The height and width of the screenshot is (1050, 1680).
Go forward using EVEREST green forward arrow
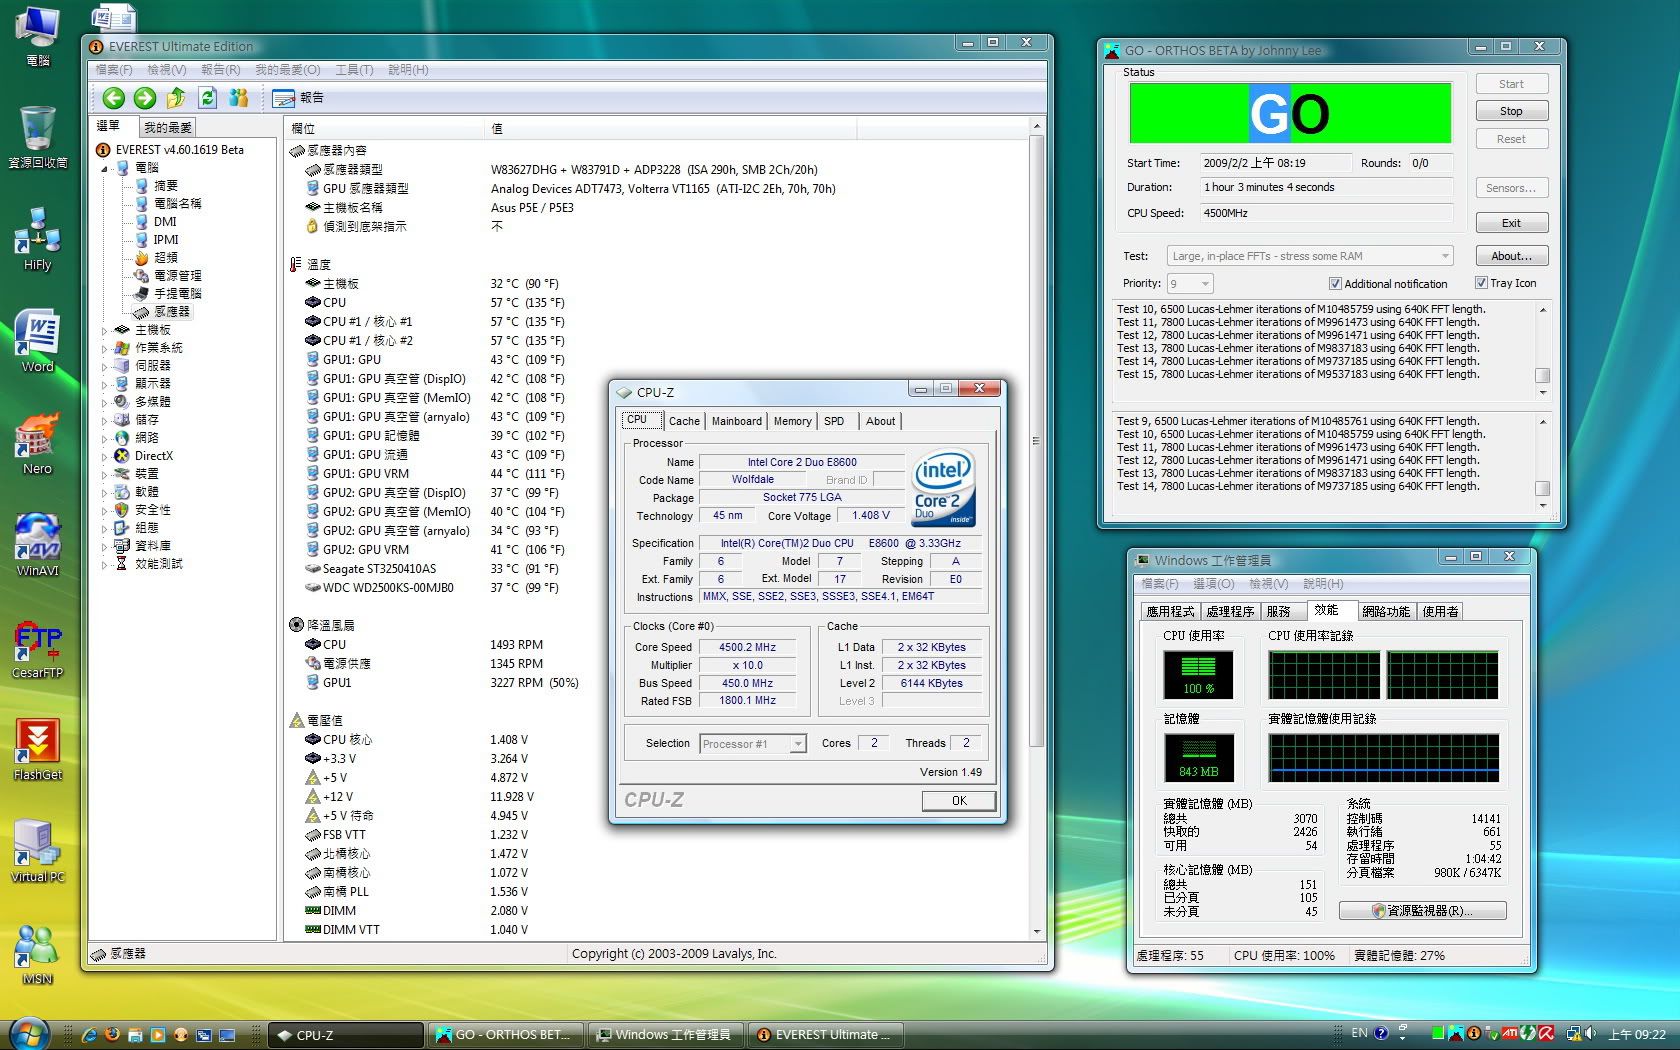145,97
